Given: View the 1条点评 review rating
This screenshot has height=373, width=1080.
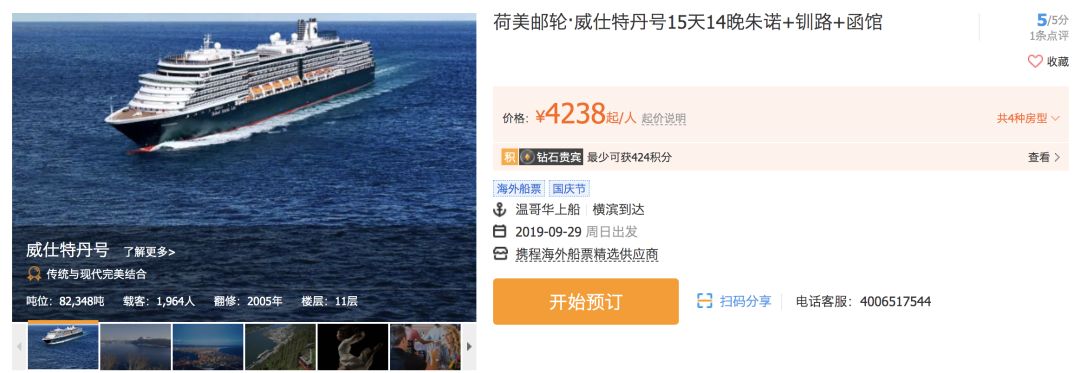Looking at the screenshot, I should point(1049,36).
